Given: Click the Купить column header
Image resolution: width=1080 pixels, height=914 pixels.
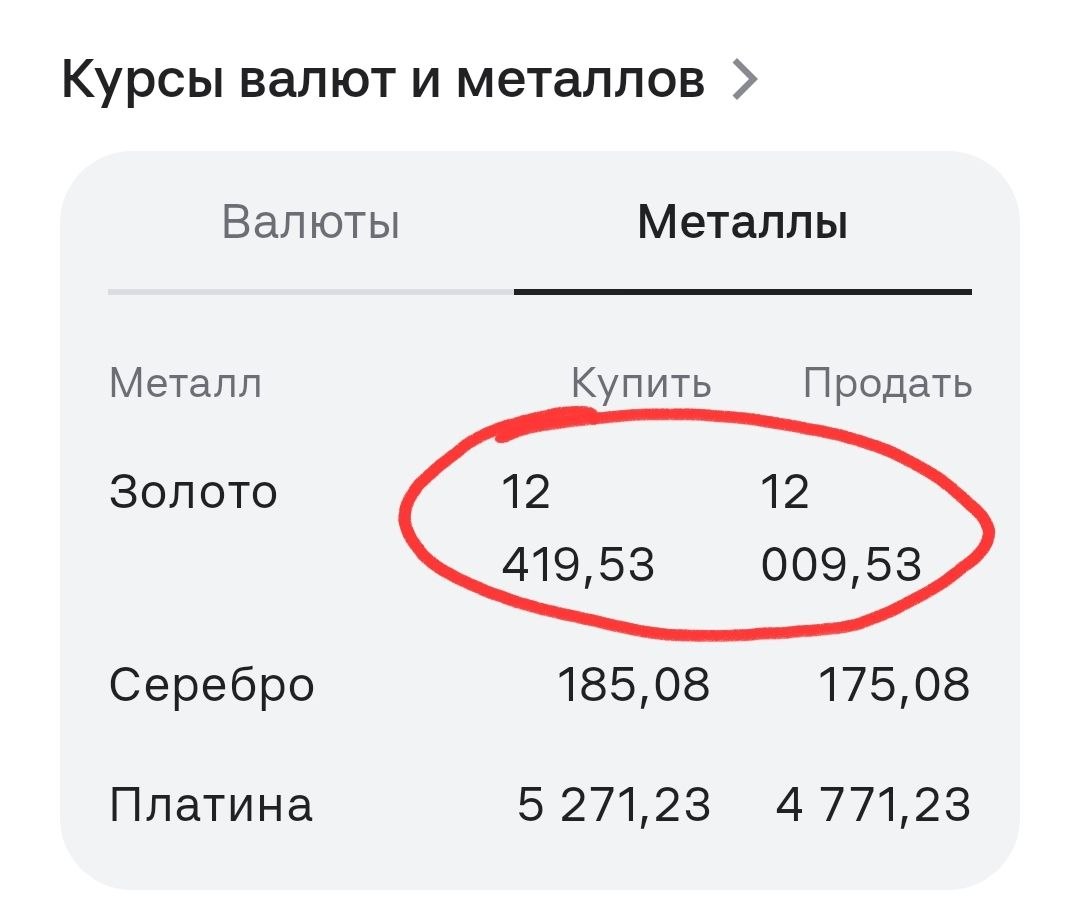Looking at the screenshot, I should [641, 383].
